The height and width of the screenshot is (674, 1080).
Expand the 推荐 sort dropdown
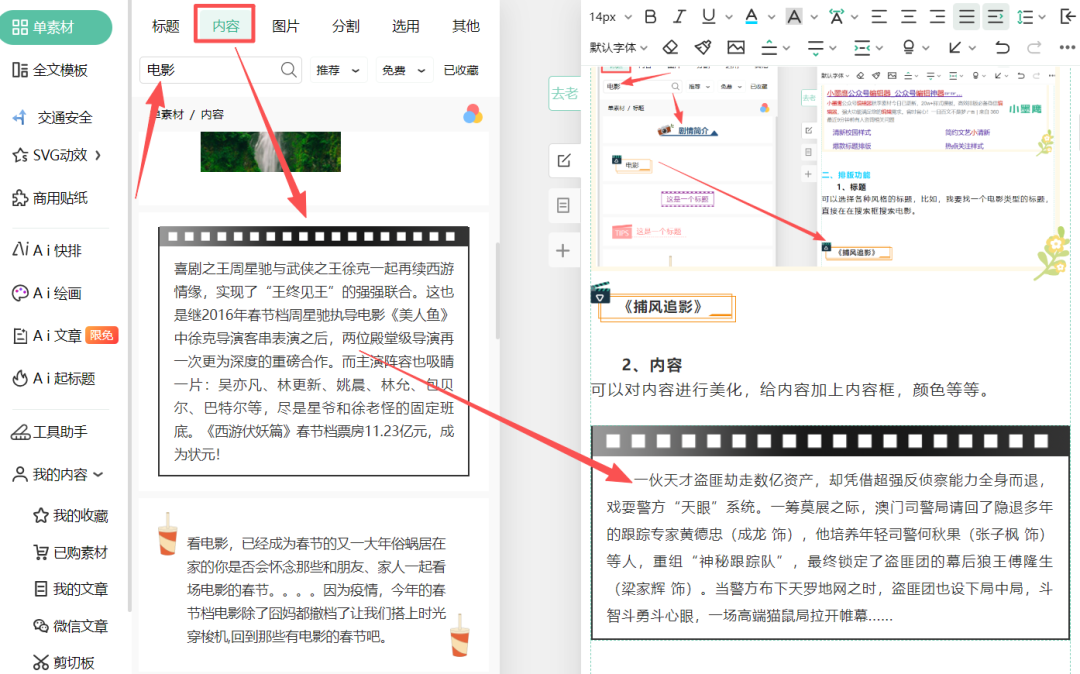[x=338, y=70]
